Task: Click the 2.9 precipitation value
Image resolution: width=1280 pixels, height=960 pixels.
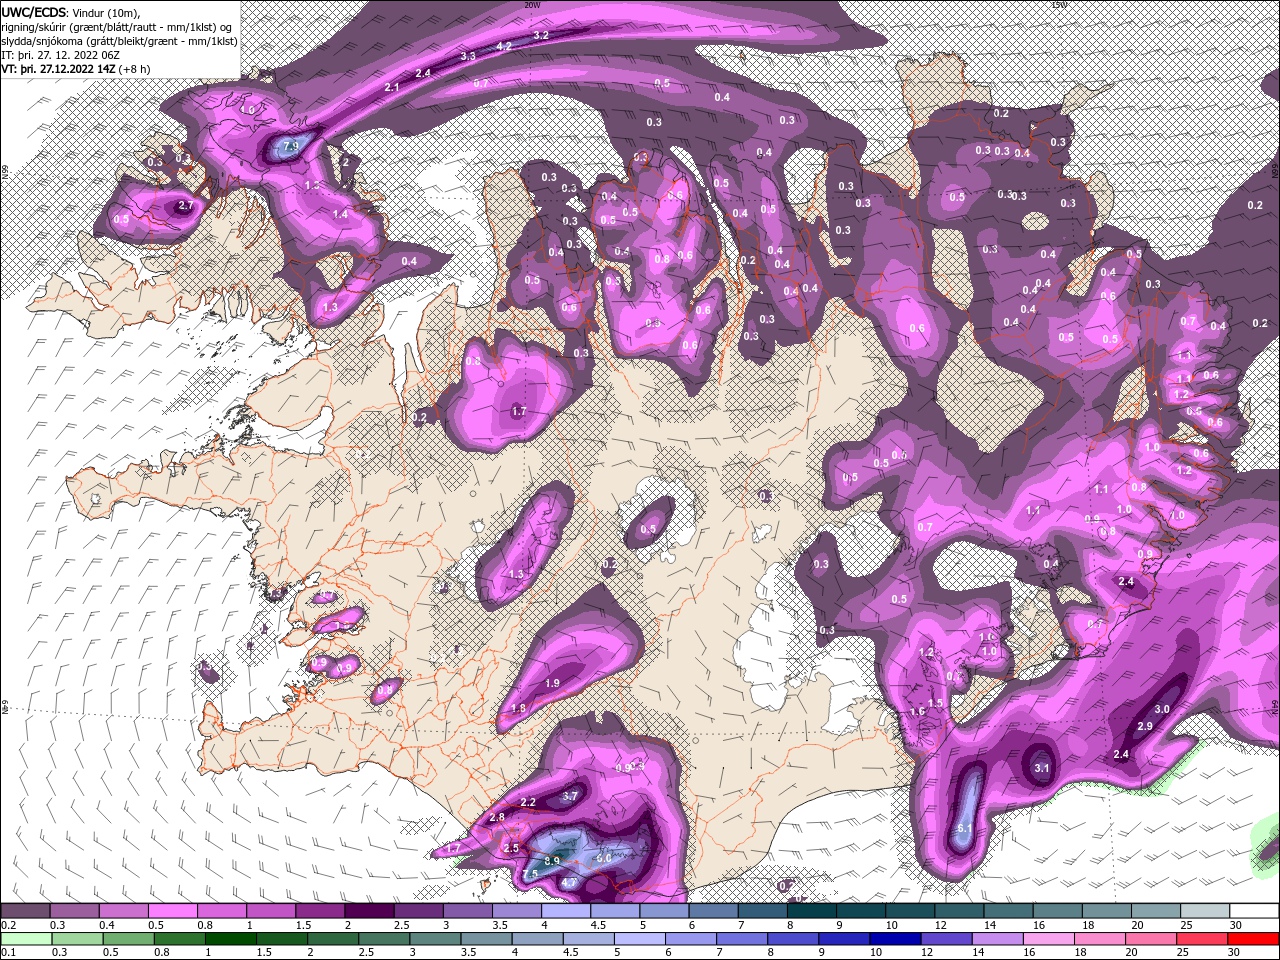Action: pyautogui.click(x=1146, y=726)
